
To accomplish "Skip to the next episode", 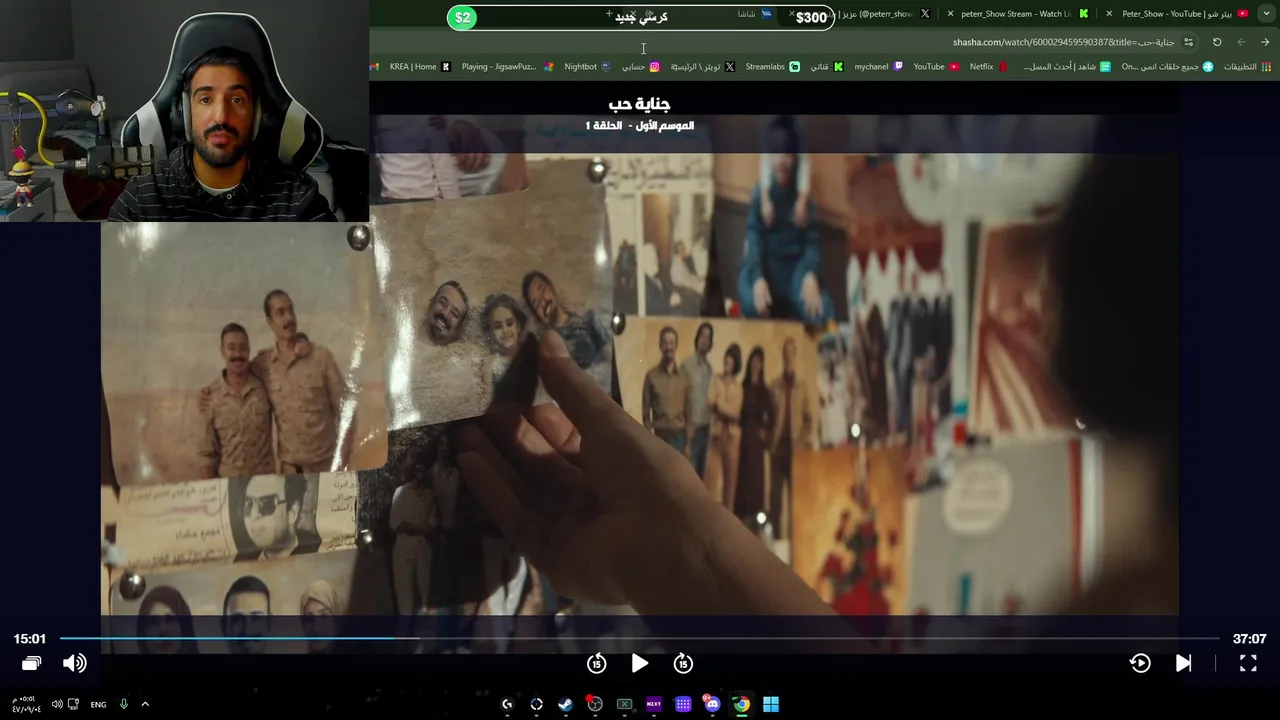I will click(1183, 663).
